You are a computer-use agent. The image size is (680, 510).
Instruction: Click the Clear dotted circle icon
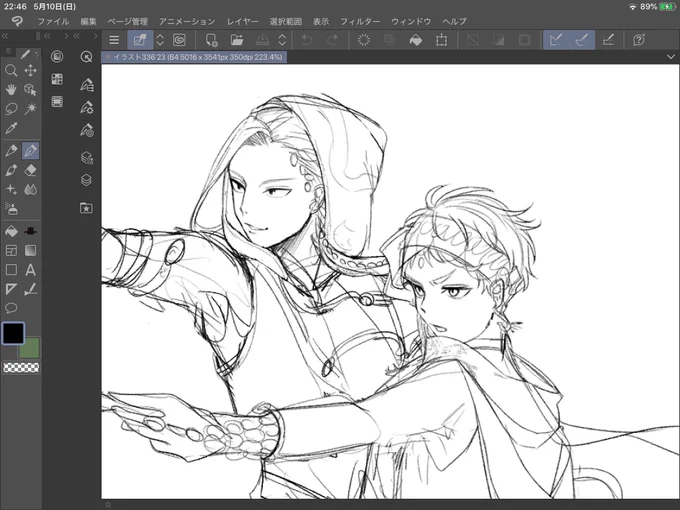coord(363,40)
